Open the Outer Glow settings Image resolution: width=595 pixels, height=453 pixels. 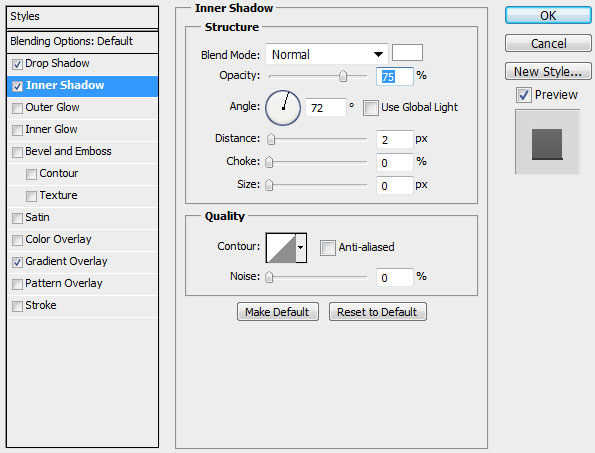click(x=52, y=107)
